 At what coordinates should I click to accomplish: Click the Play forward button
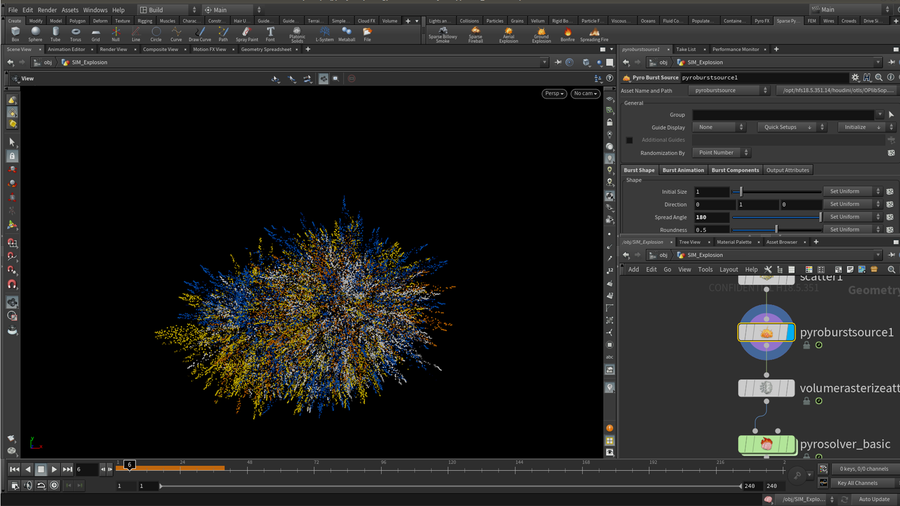(54, 469)
